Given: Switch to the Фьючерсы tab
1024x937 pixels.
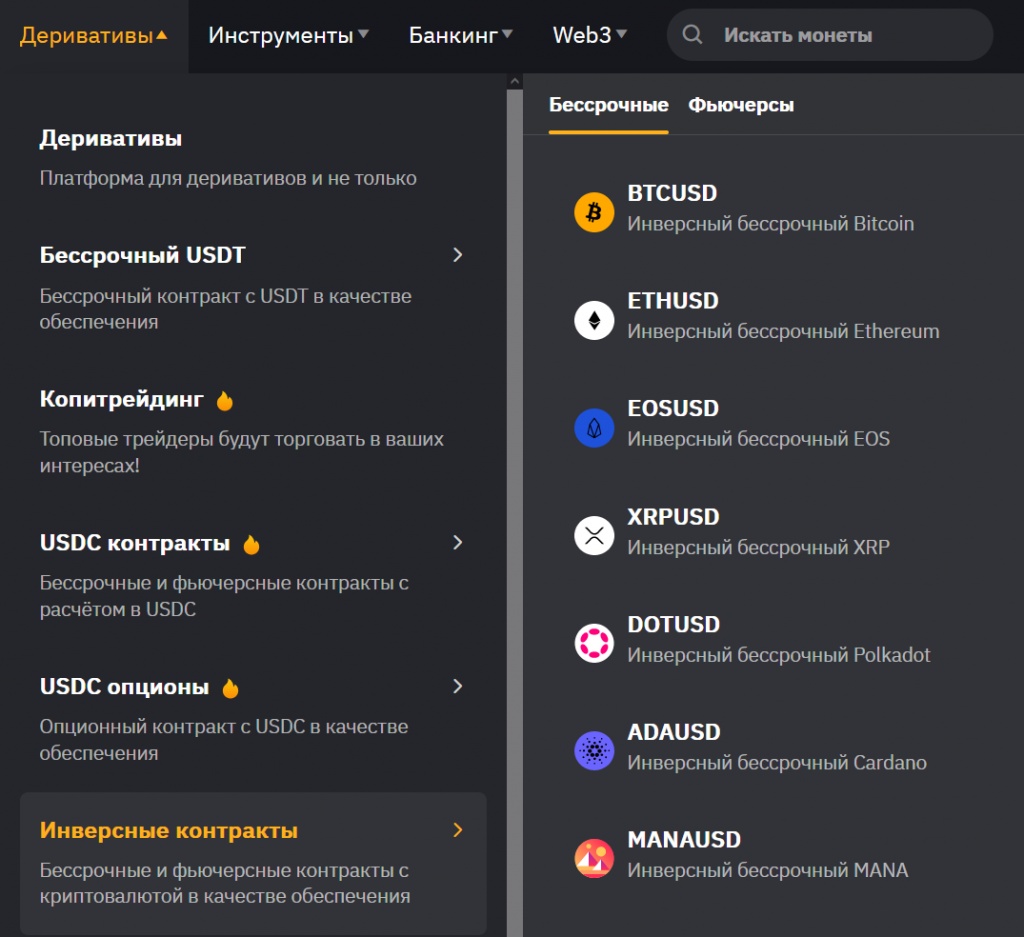Looking at the screenshot, I should click(x=741, y=105).
